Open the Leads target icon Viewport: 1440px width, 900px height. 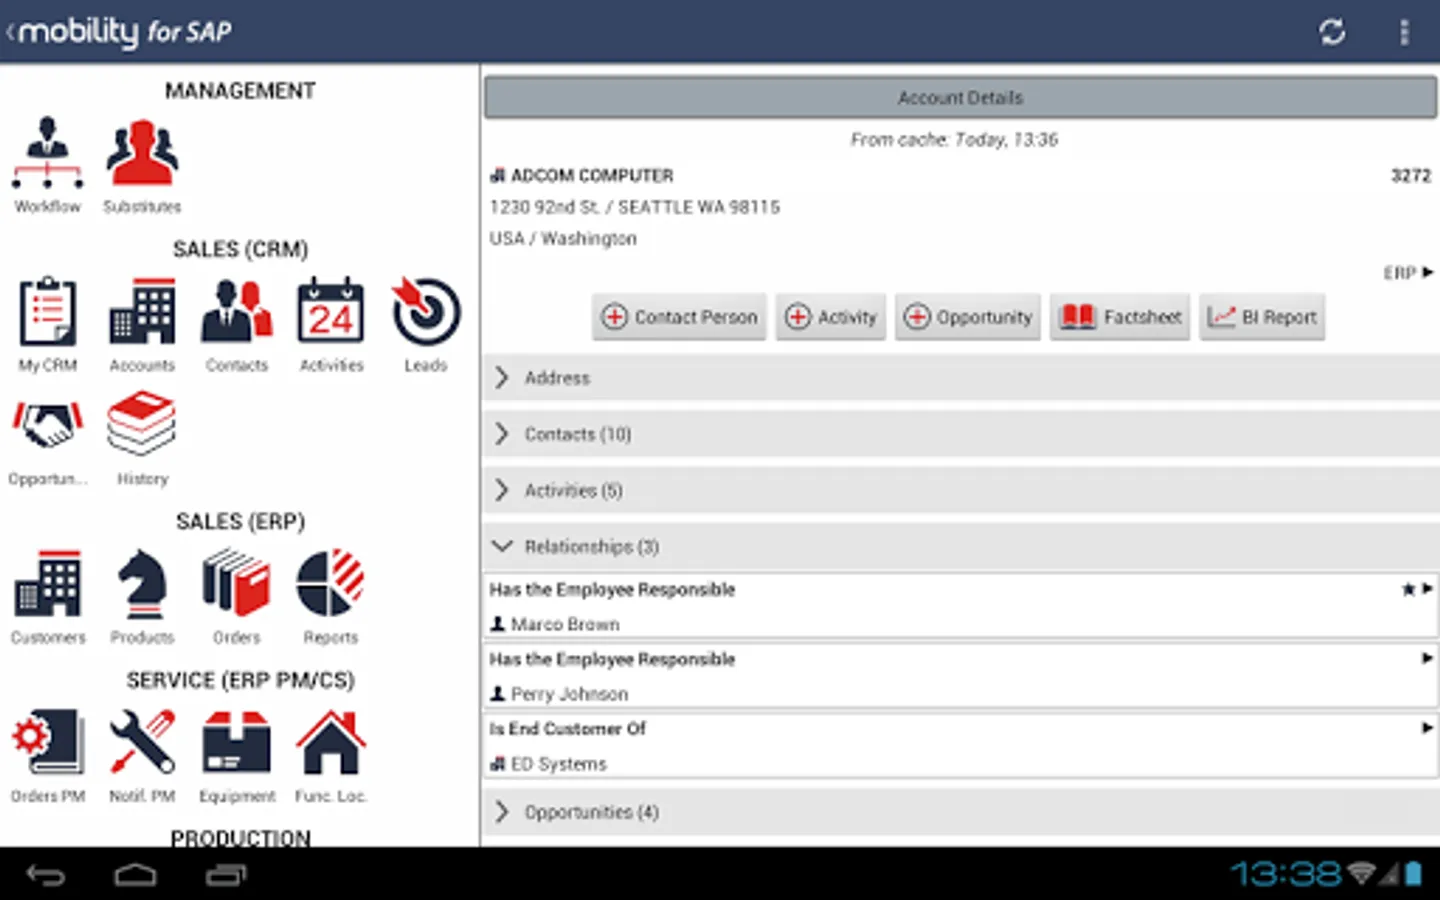pos(426,312)
